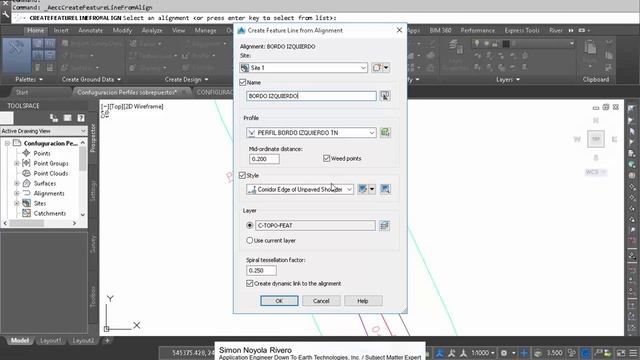640x360 pixels.
Task: Toggle the Name checkbox
Action: pyautogui.click(x=242, y=82)
